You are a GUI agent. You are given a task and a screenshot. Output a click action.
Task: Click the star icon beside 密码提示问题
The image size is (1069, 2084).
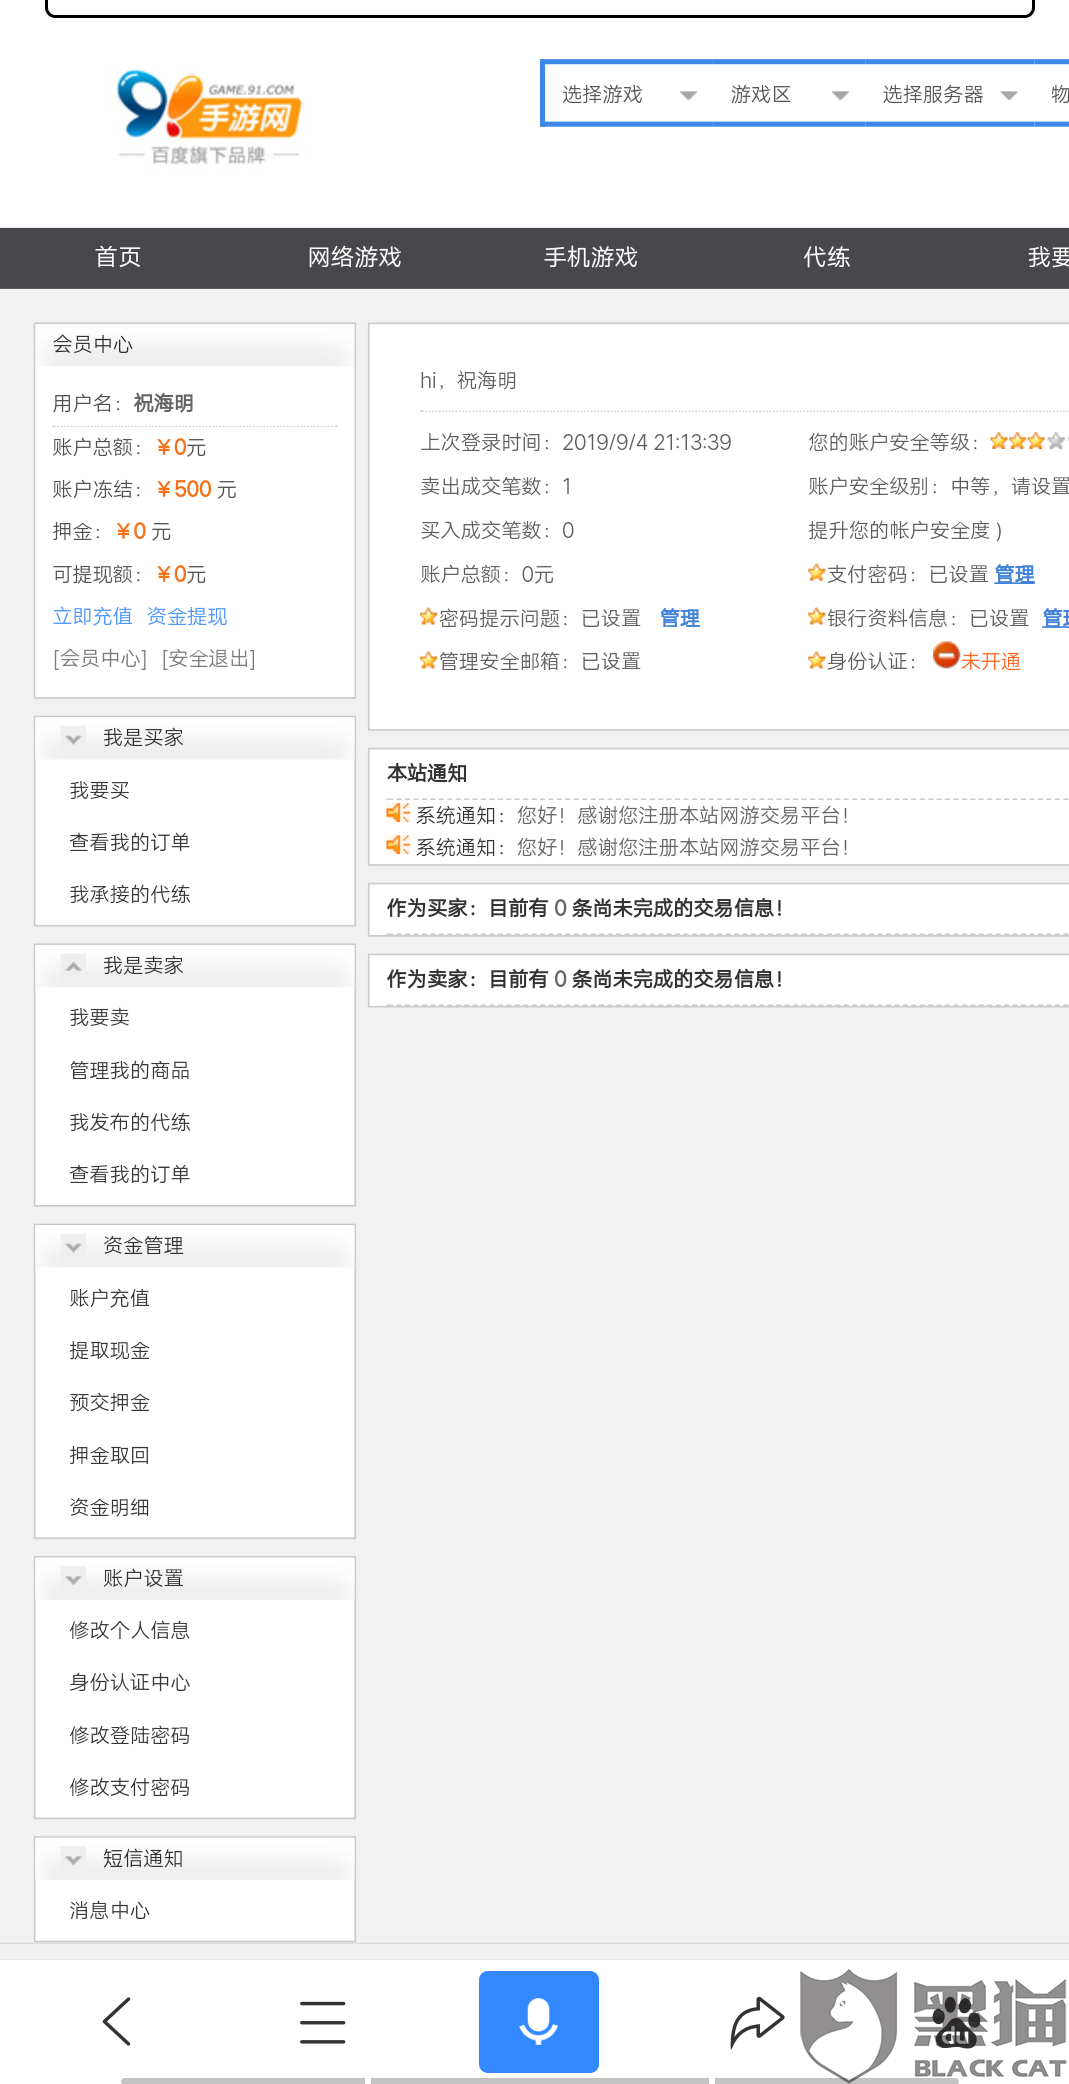(x=428, y=616)
